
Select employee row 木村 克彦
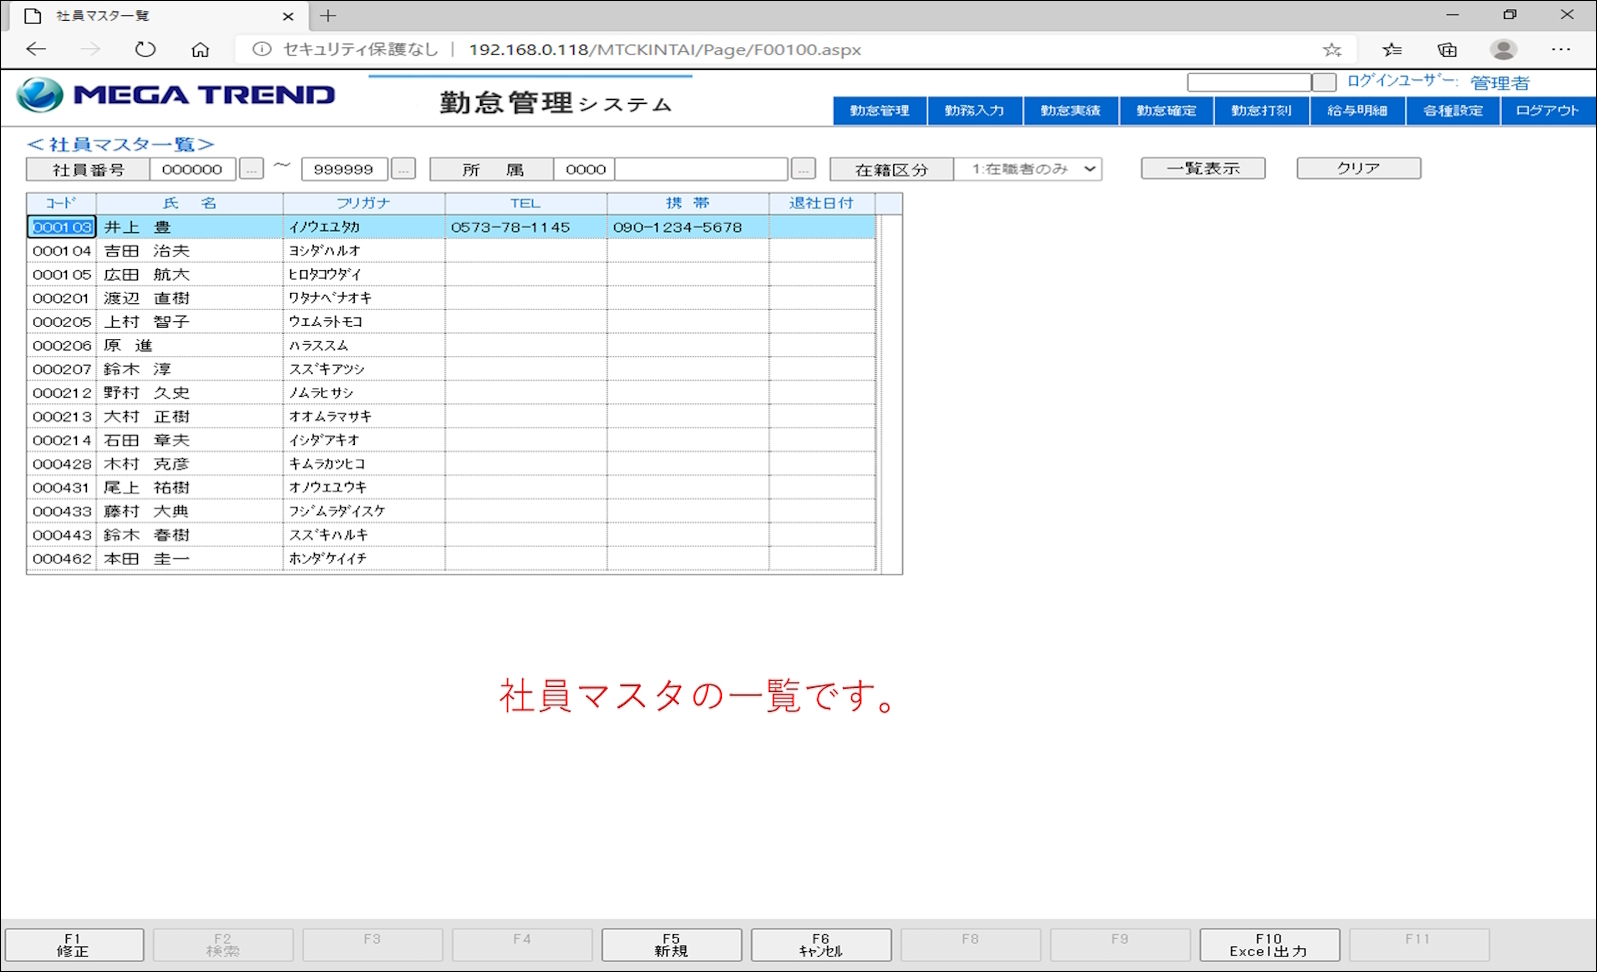coord(451,464)
